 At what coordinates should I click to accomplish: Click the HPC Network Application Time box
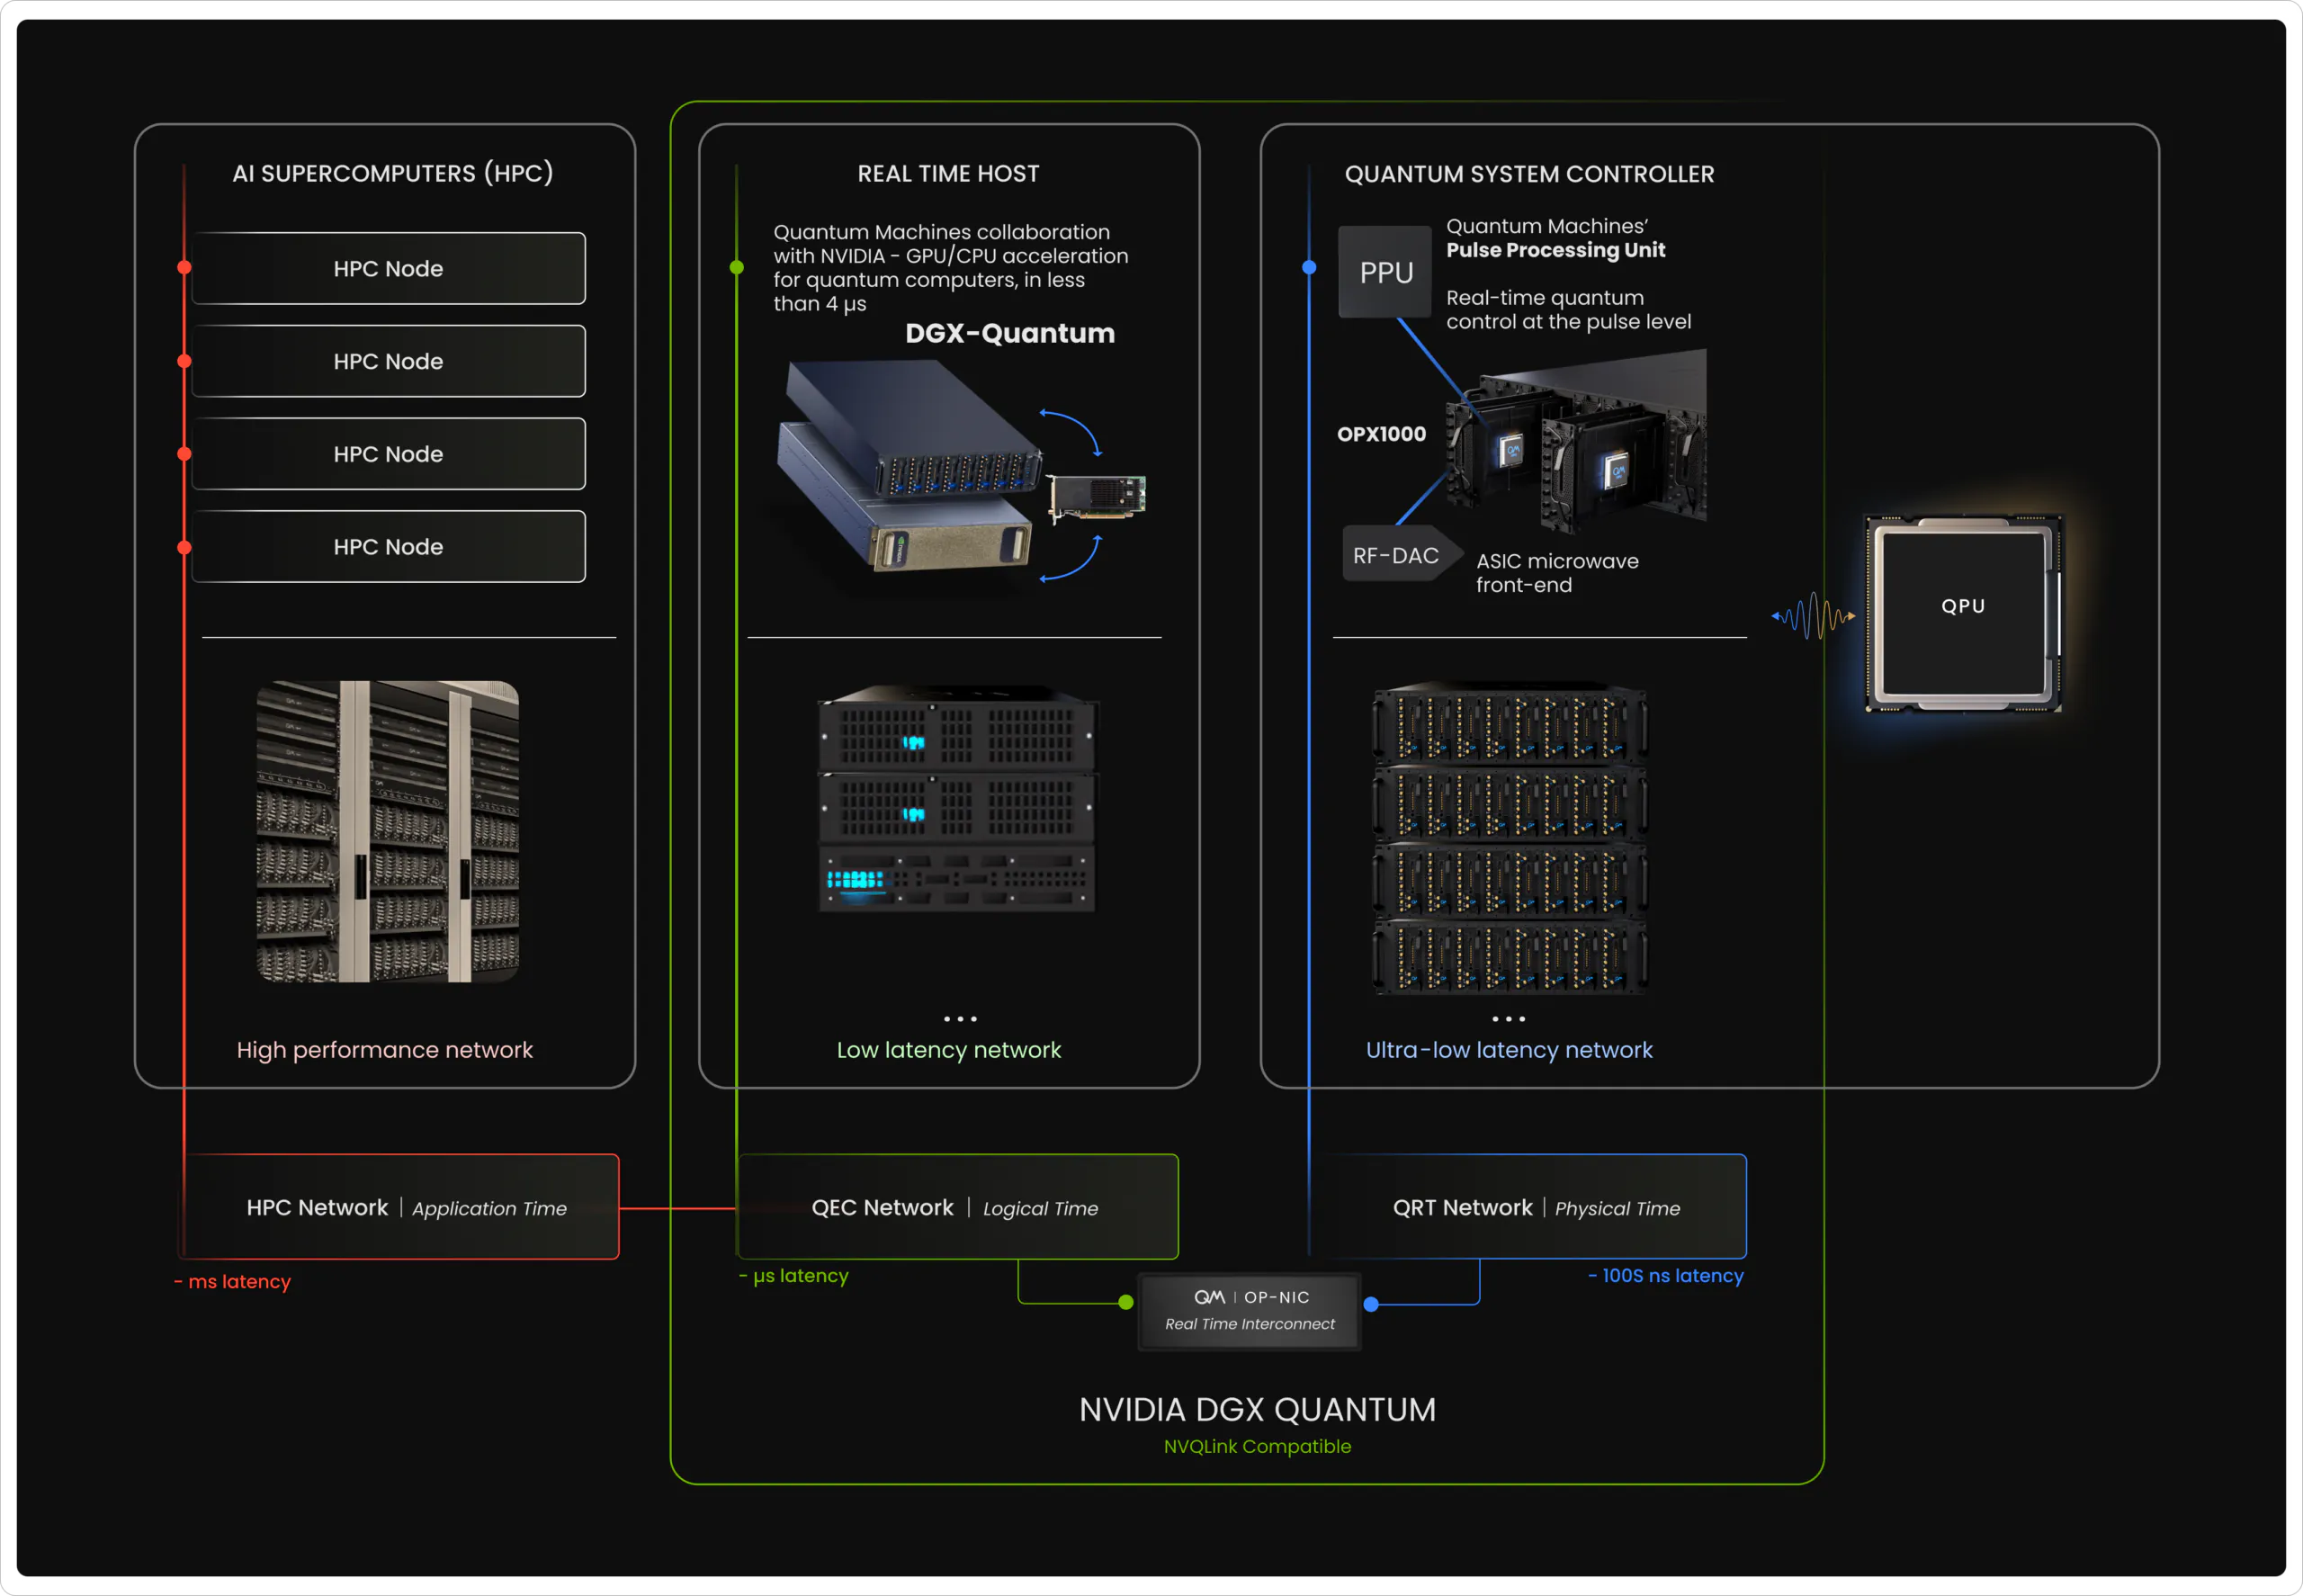click(401, 1207)
